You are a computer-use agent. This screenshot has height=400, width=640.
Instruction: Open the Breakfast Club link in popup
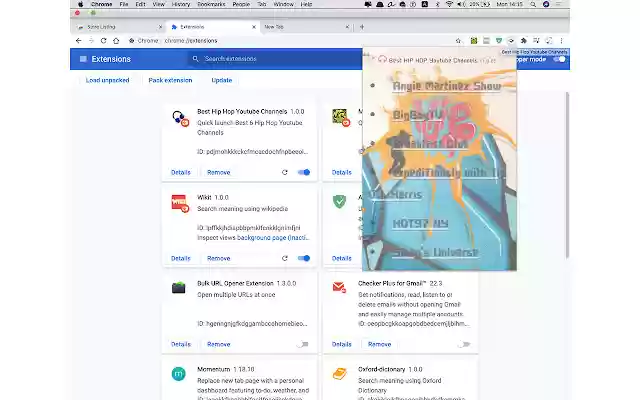click(x=430, y=144)
